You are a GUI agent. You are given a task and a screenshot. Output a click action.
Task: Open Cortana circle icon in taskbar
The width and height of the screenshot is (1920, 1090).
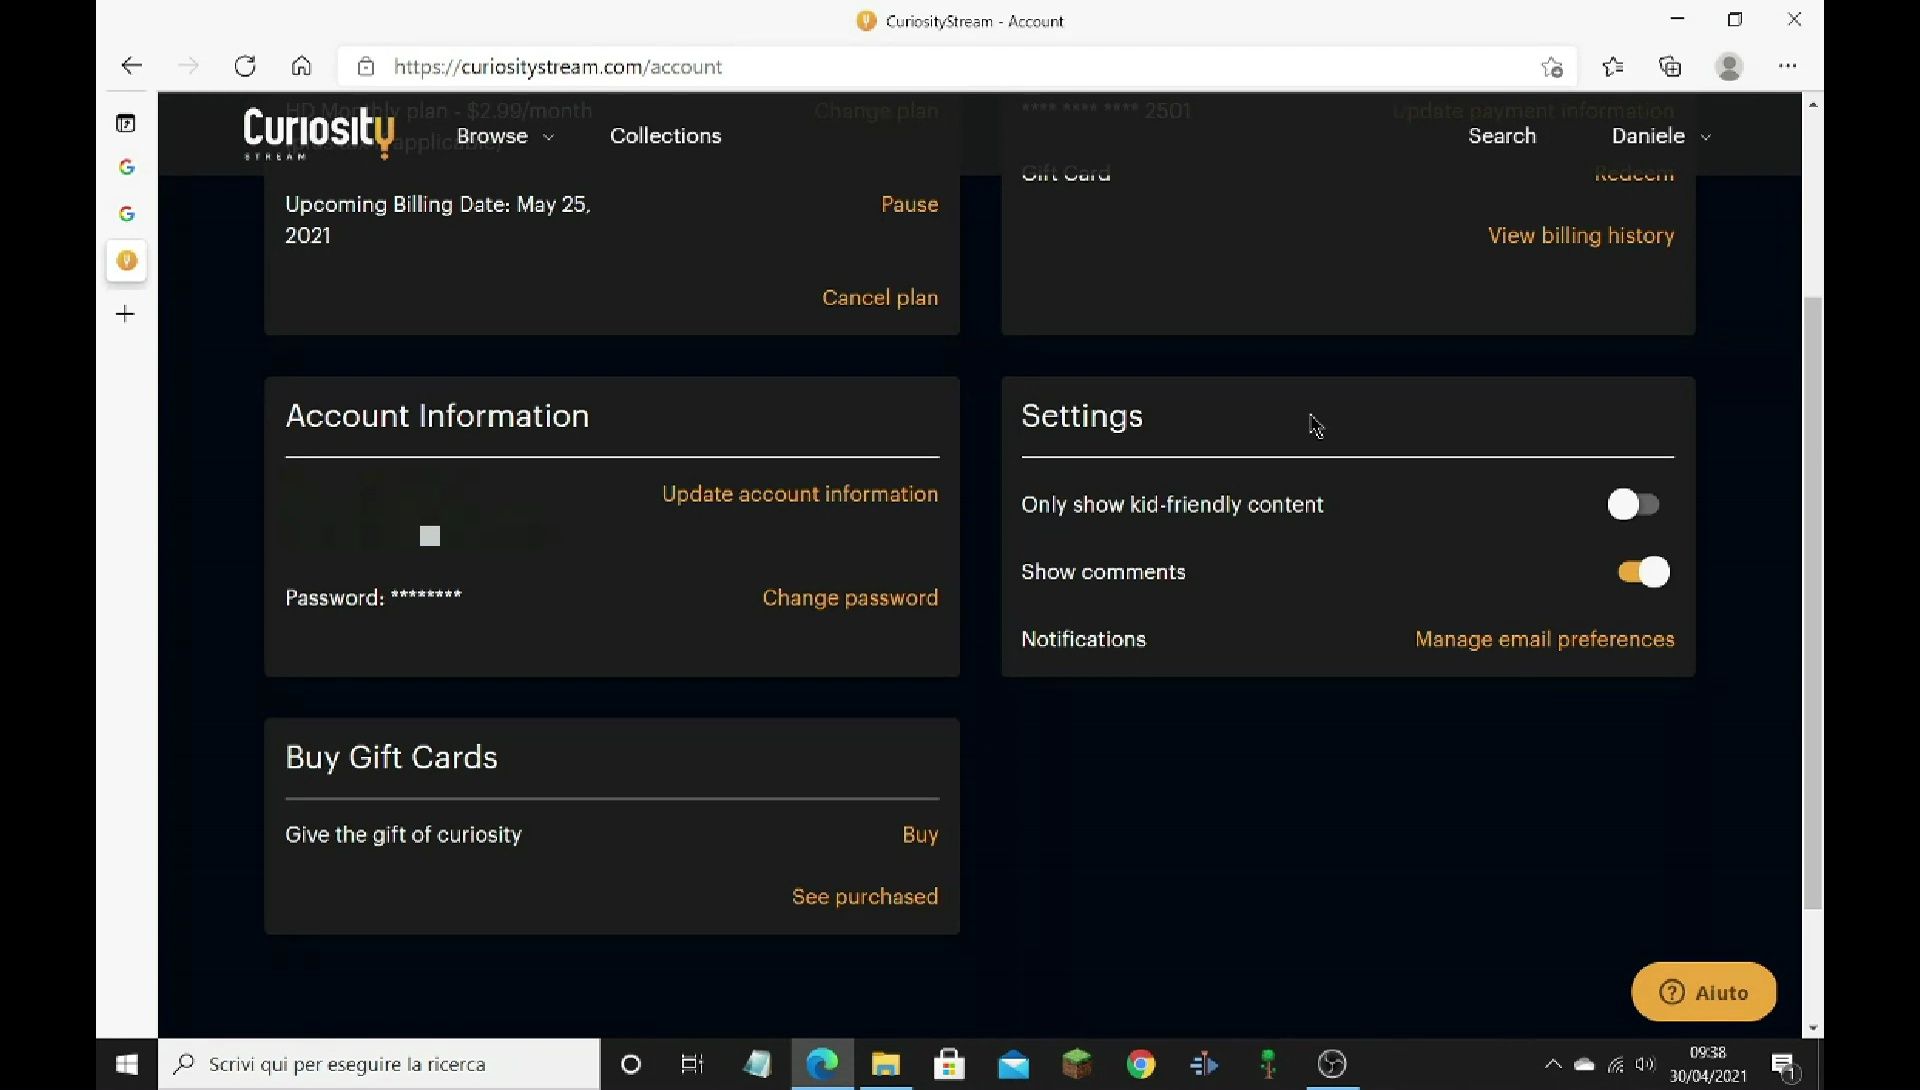pos(631,1064)
